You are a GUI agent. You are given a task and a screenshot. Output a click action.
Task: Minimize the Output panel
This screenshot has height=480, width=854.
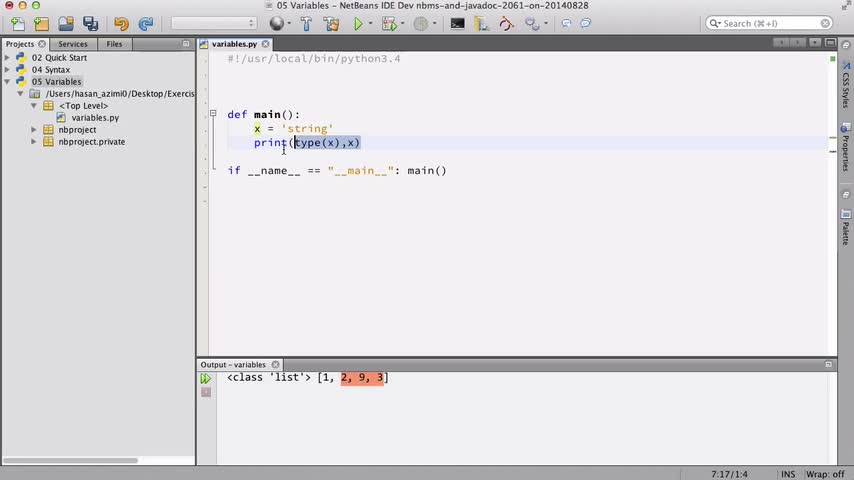828,364
